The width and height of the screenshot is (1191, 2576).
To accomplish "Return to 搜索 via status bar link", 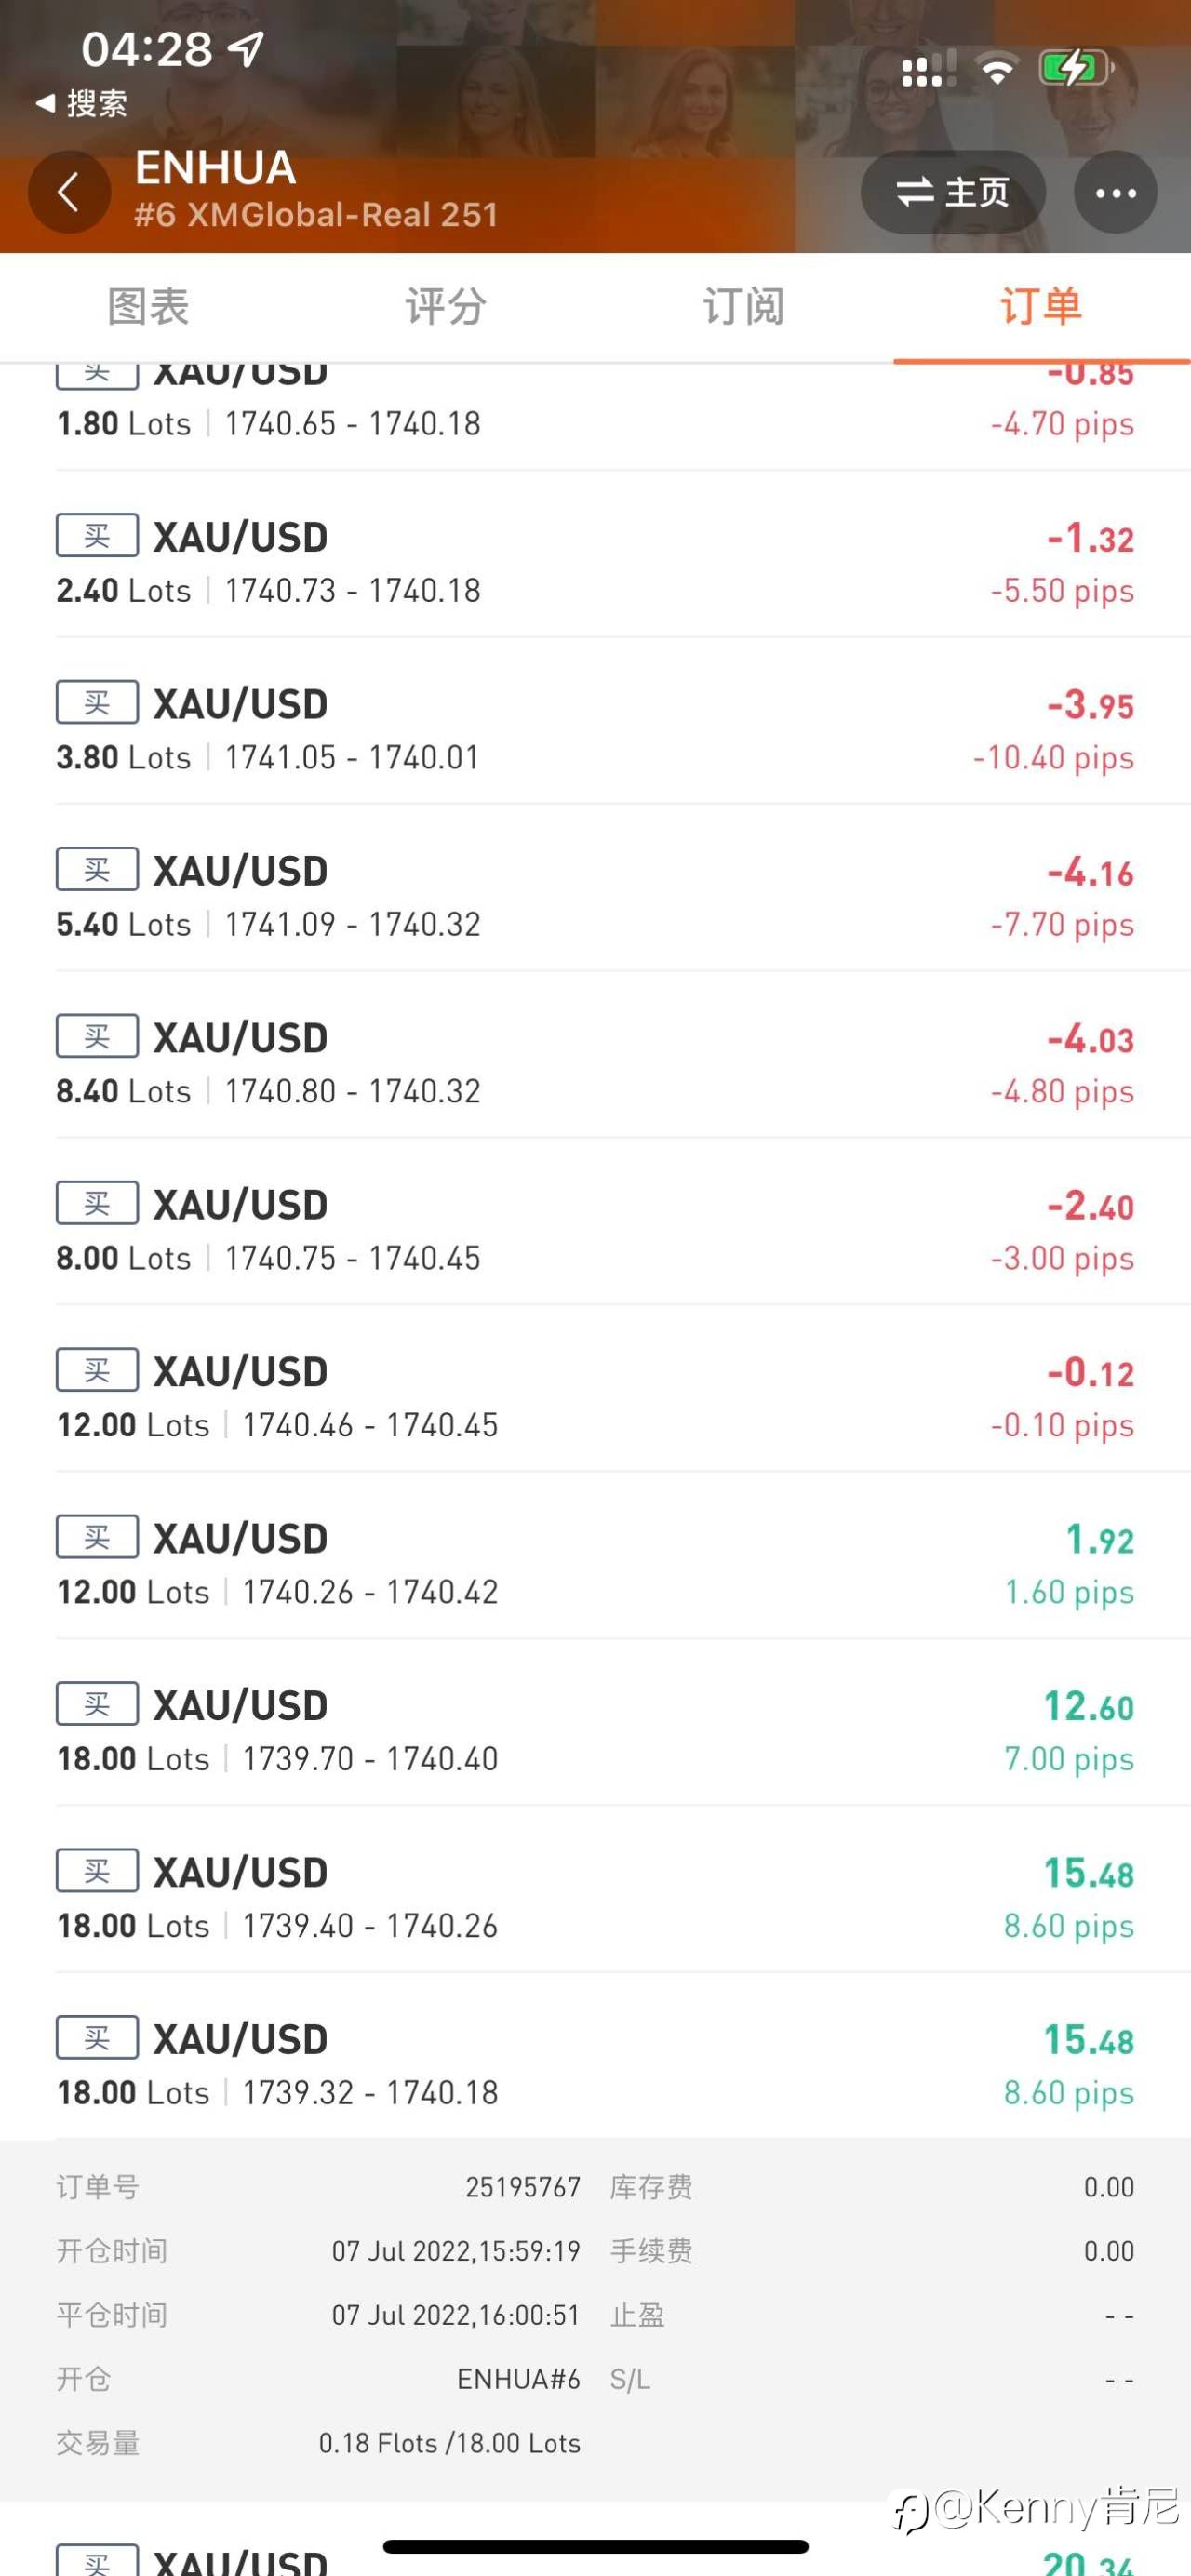I will coord(82,103).
